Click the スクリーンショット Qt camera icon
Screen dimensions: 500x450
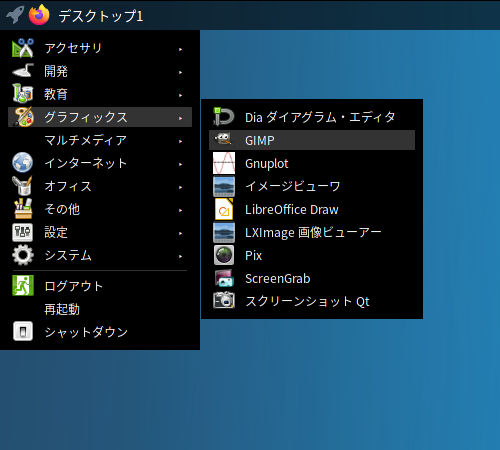224,300
